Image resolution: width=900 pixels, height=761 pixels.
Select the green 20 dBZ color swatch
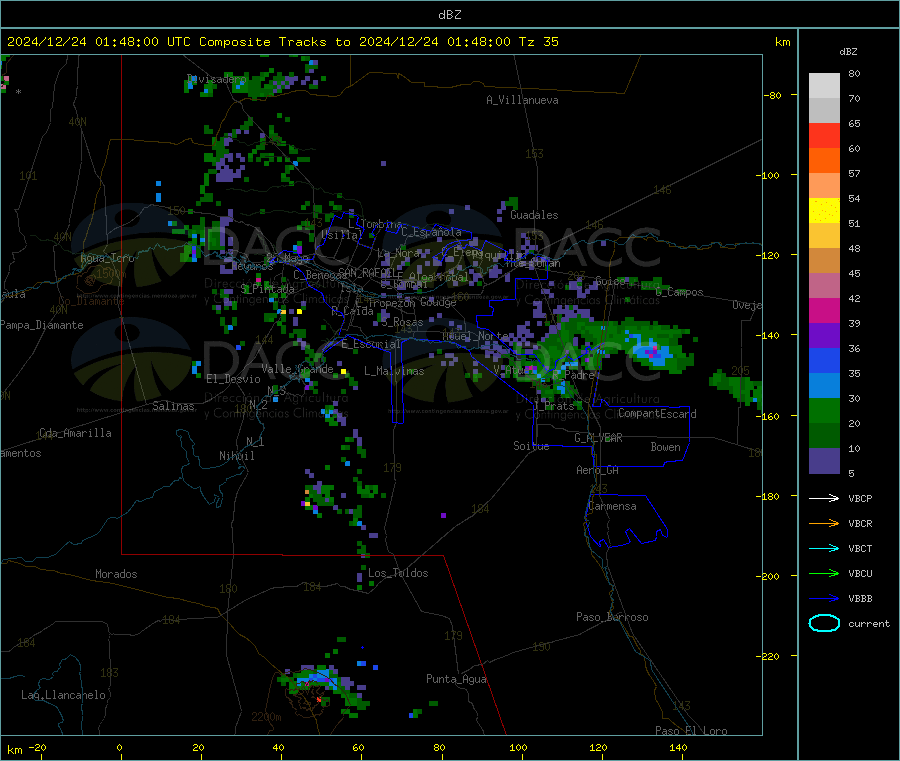click(x=824, y=410)
